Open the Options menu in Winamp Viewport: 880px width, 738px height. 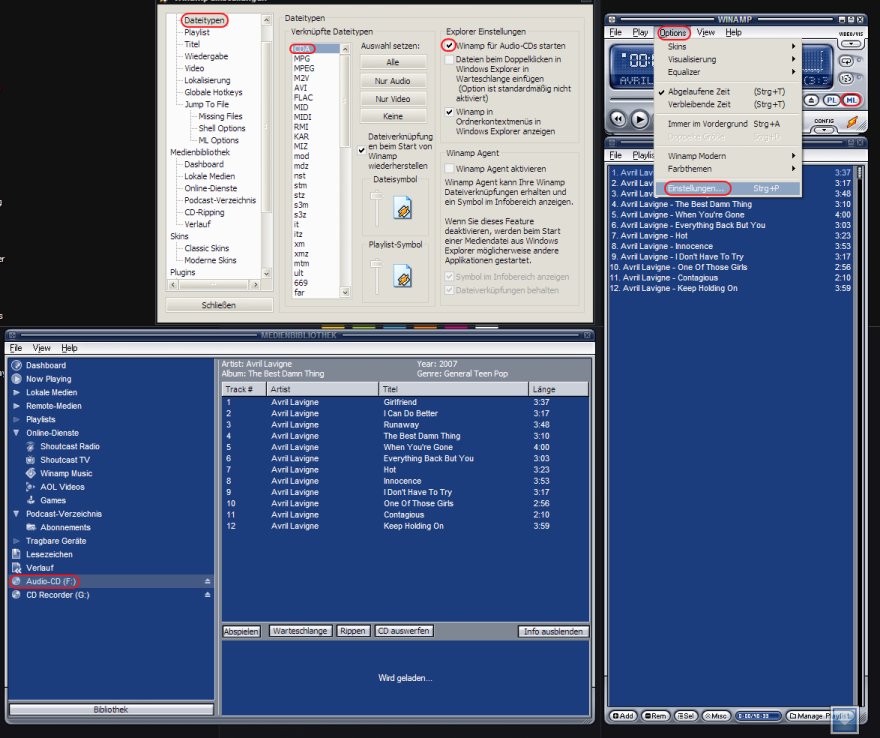[672, 33]
